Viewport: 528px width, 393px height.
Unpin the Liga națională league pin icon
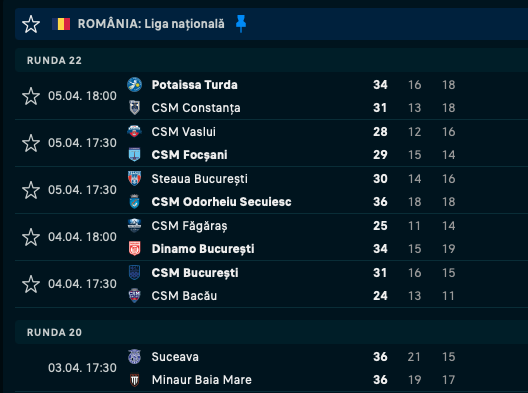click(241, 24)
